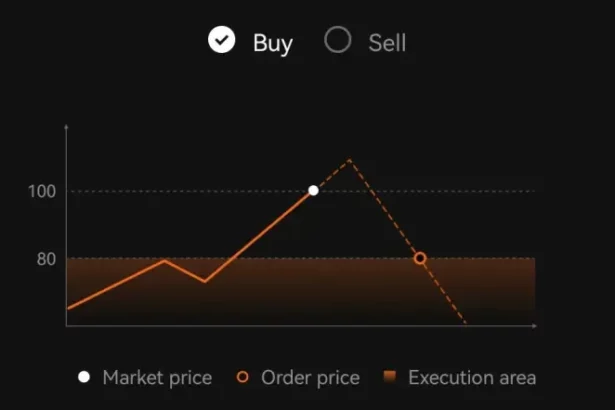This screenshot has width=615, height=410.
Task: Click the arrow at the horizontal axis end
Action: click(534, 326)
